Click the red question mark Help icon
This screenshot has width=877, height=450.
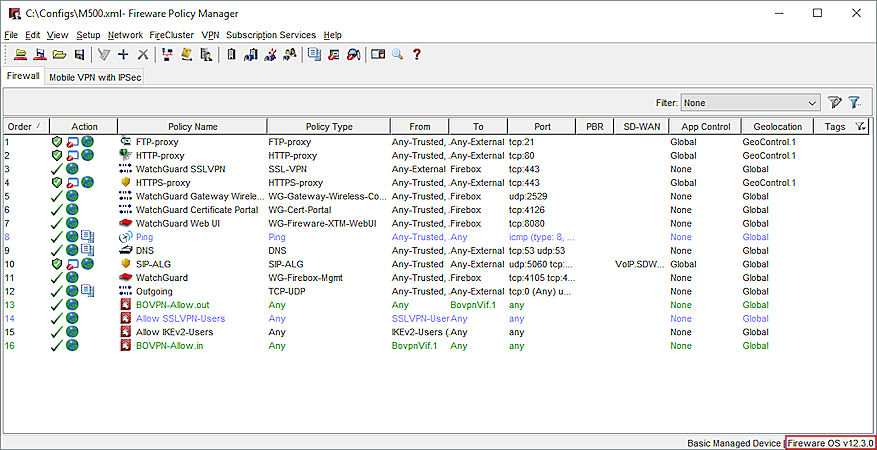(417, 54)
